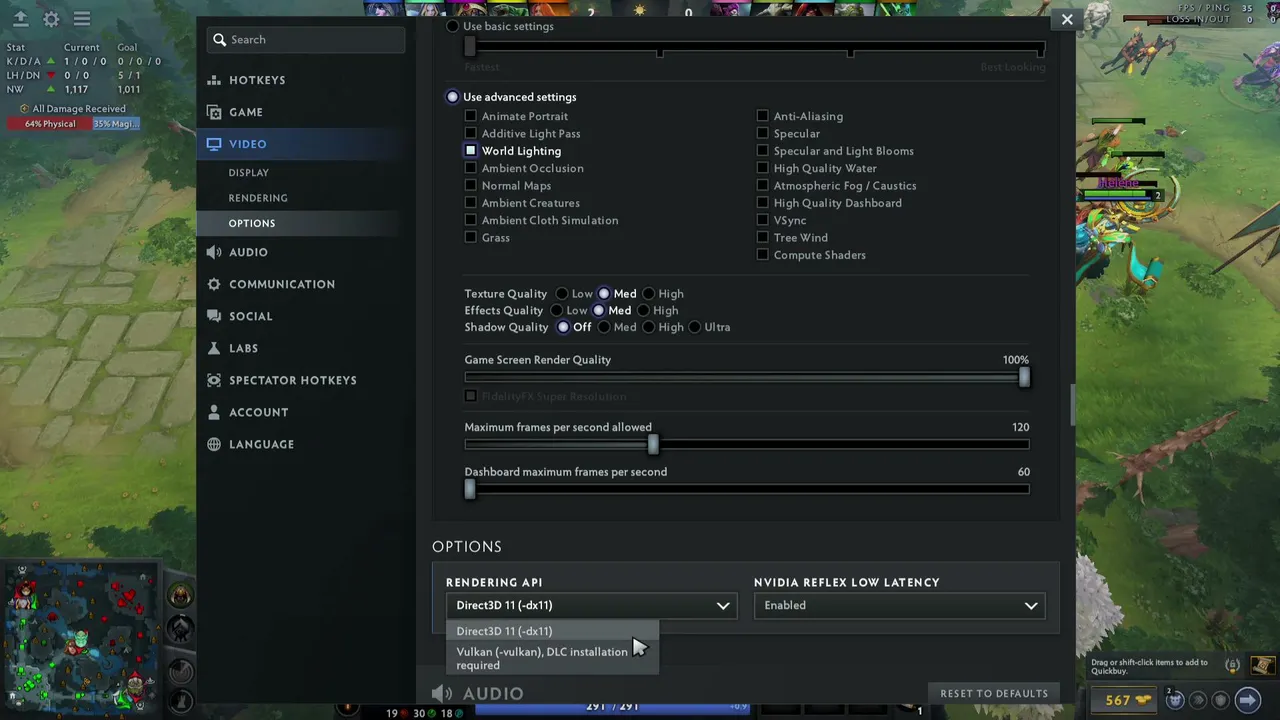1280x720 pixels.
Task: Enable the Ambient Occlusion checkbox
Action: 470,168
